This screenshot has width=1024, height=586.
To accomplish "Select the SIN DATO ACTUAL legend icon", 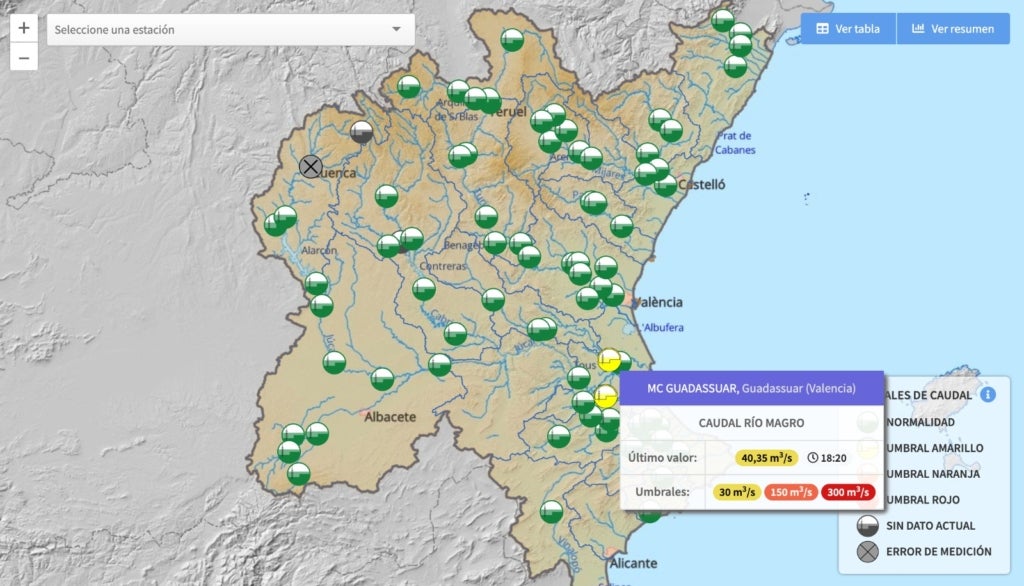I will tap(867, 526).
